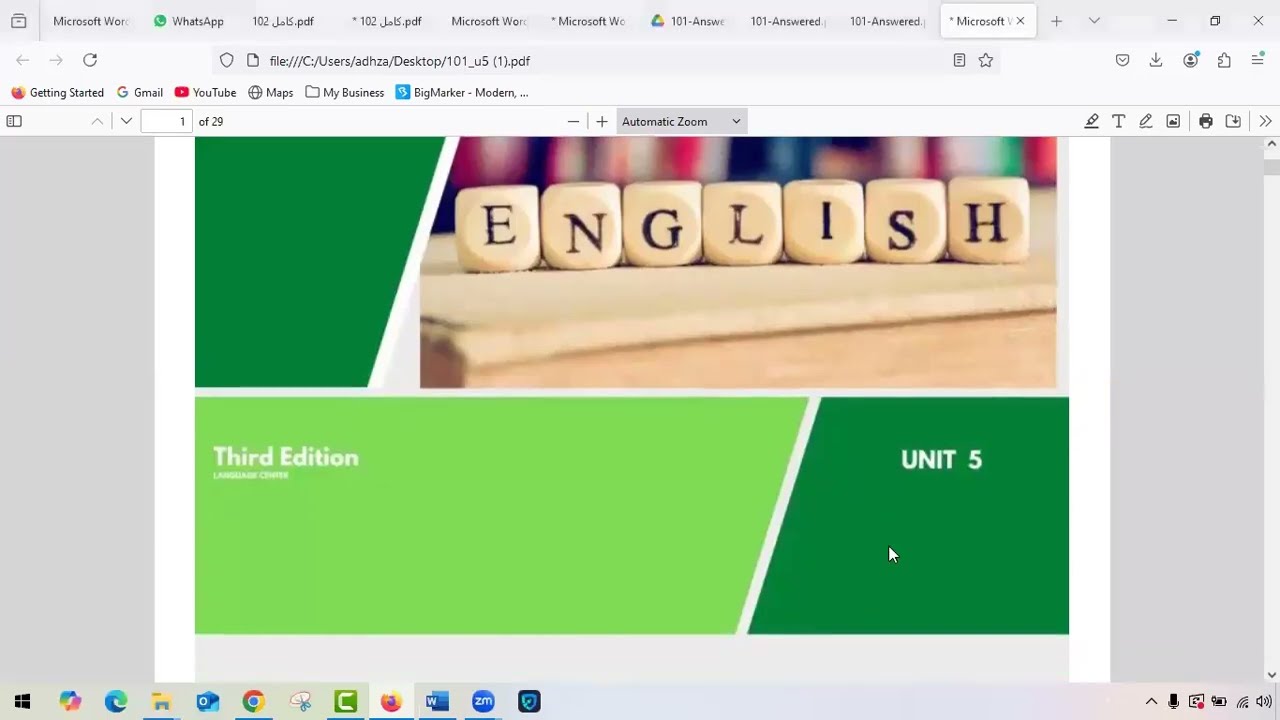
Task: Switch to the WhatsApp tab
Action: 189,21
